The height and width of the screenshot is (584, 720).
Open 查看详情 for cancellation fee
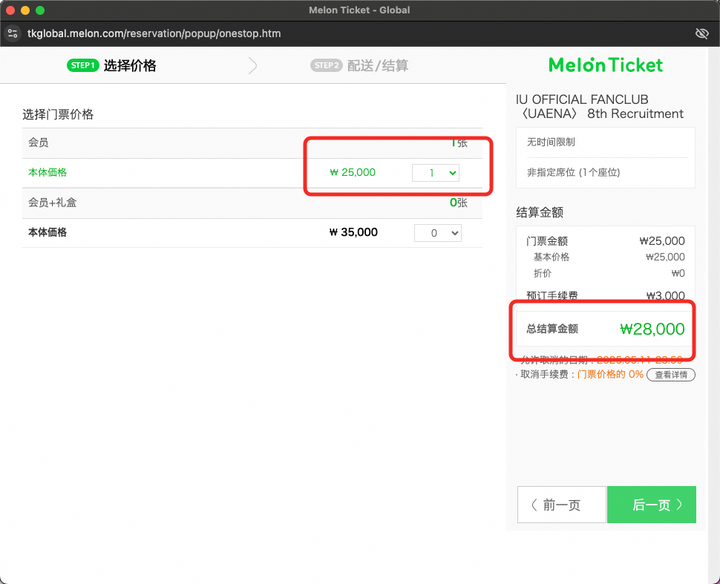tap(670, 375)
